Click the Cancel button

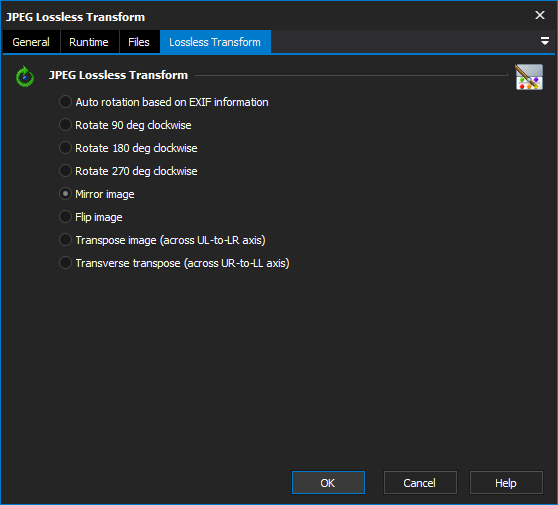pyautogui.click(x=420, y=483)
